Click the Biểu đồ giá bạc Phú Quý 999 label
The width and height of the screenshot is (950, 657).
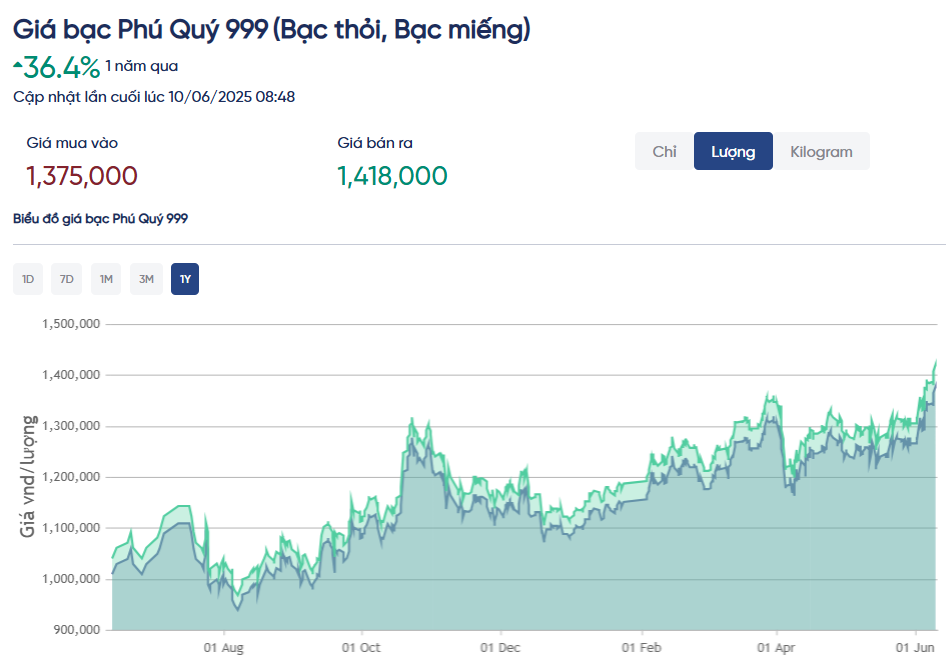click(100, 218)
